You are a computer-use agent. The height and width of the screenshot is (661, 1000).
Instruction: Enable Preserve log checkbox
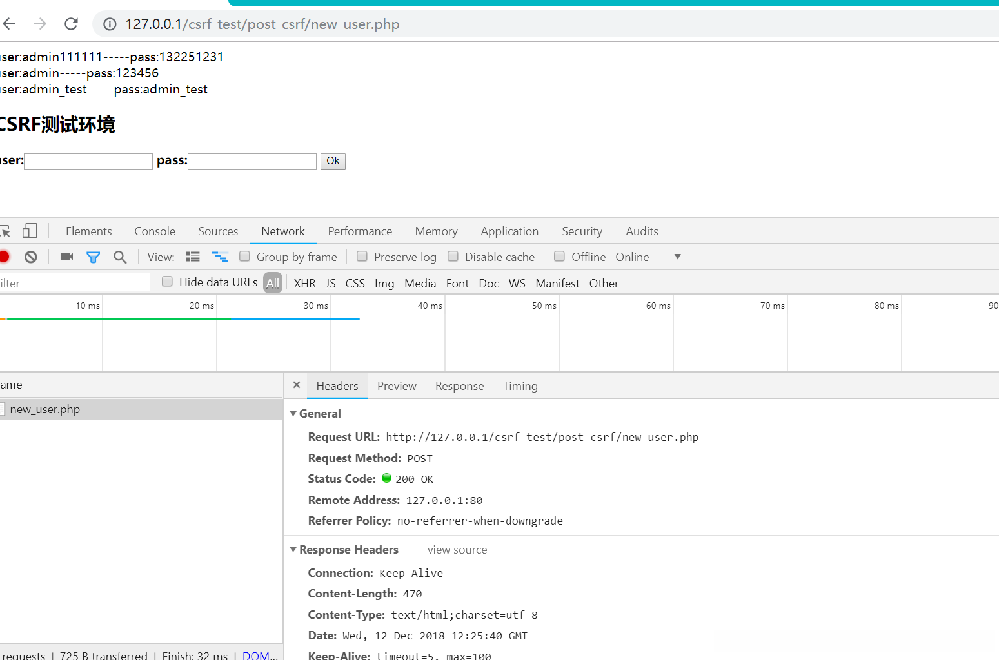coord(362,256)
